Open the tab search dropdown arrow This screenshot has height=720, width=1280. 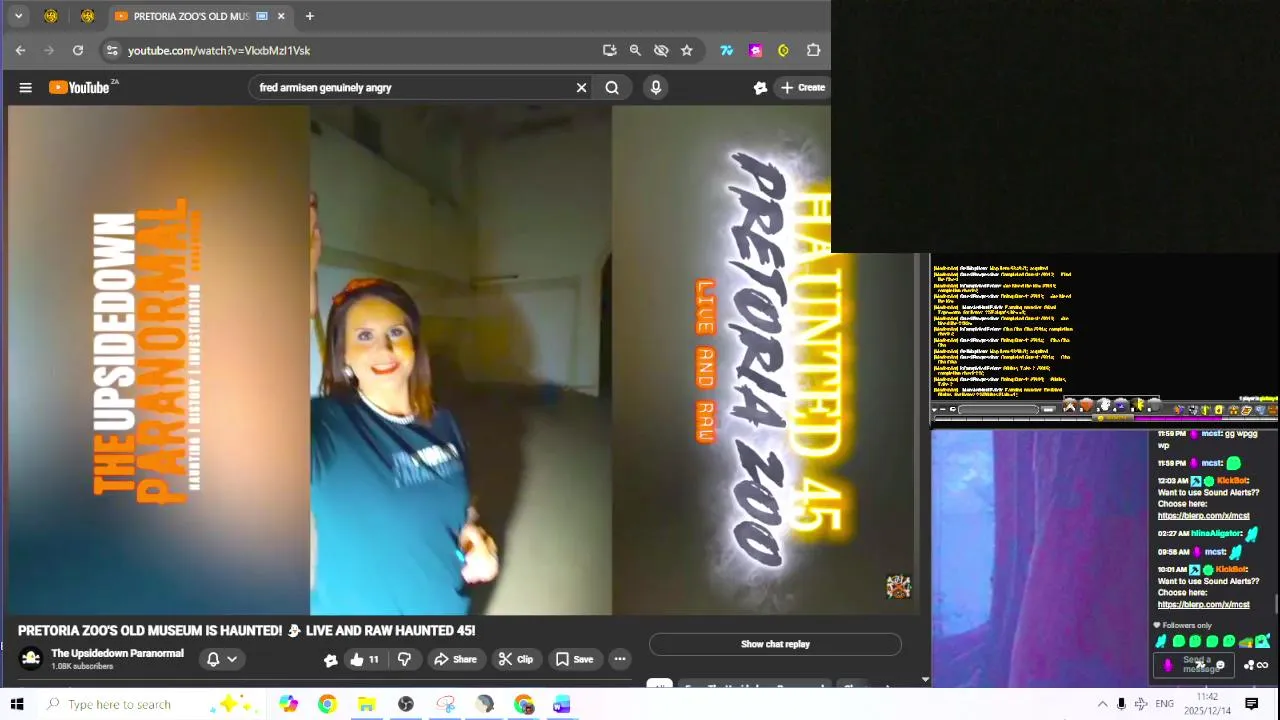[x=18, y=16]
